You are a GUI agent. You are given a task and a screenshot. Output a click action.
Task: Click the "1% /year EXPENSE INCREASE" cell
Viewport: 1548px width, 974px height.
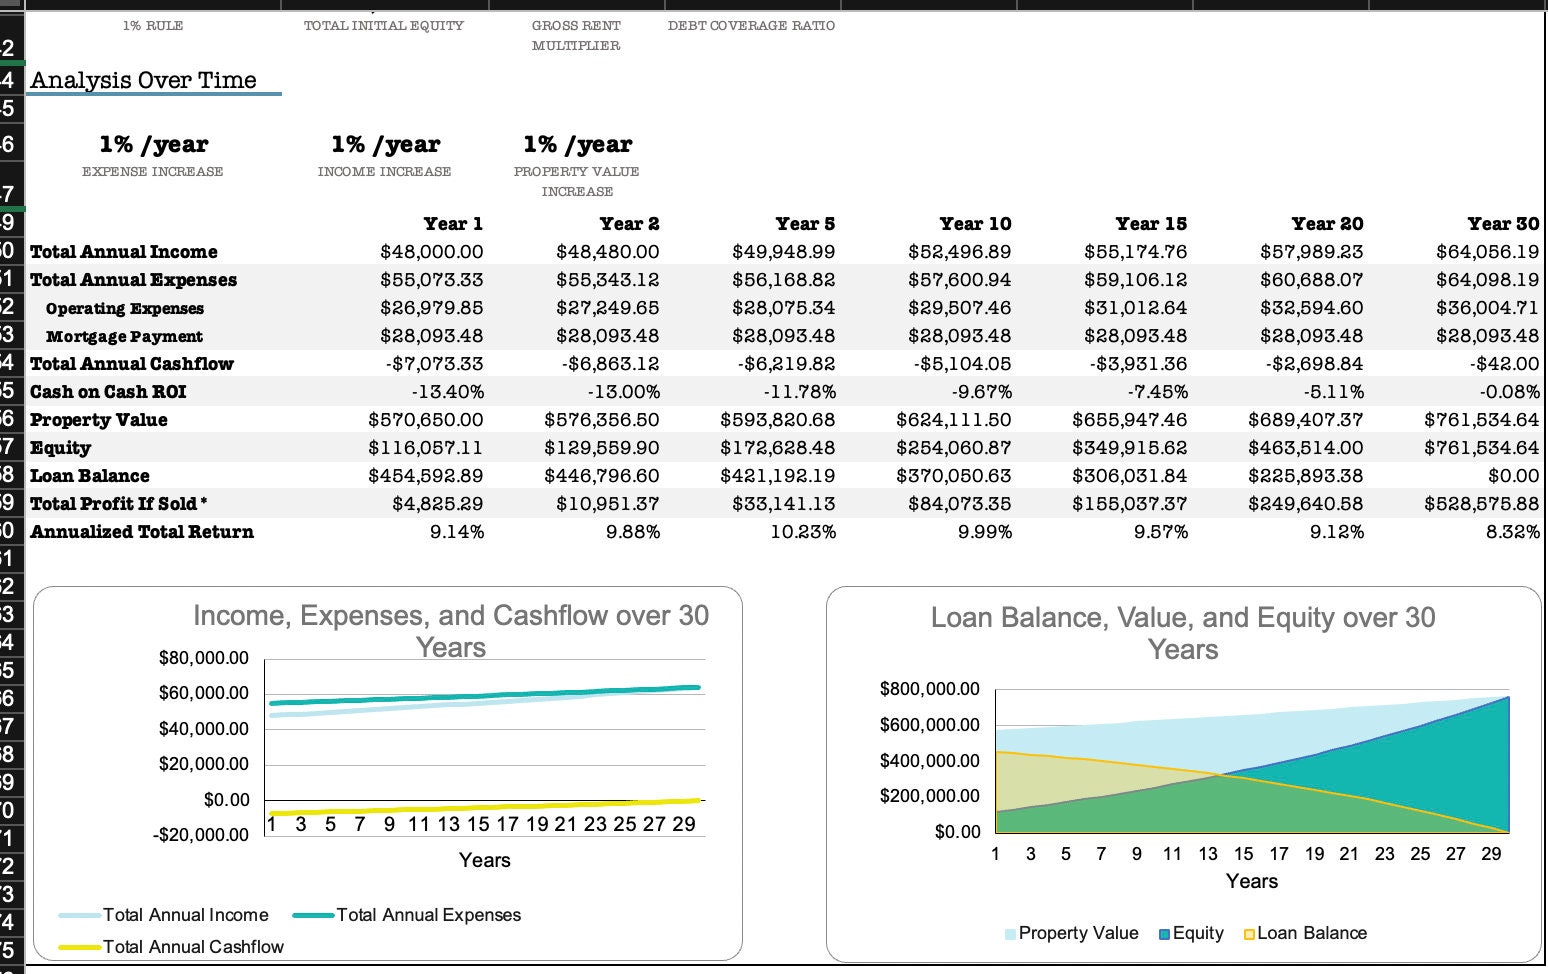[x=152, y=155]
